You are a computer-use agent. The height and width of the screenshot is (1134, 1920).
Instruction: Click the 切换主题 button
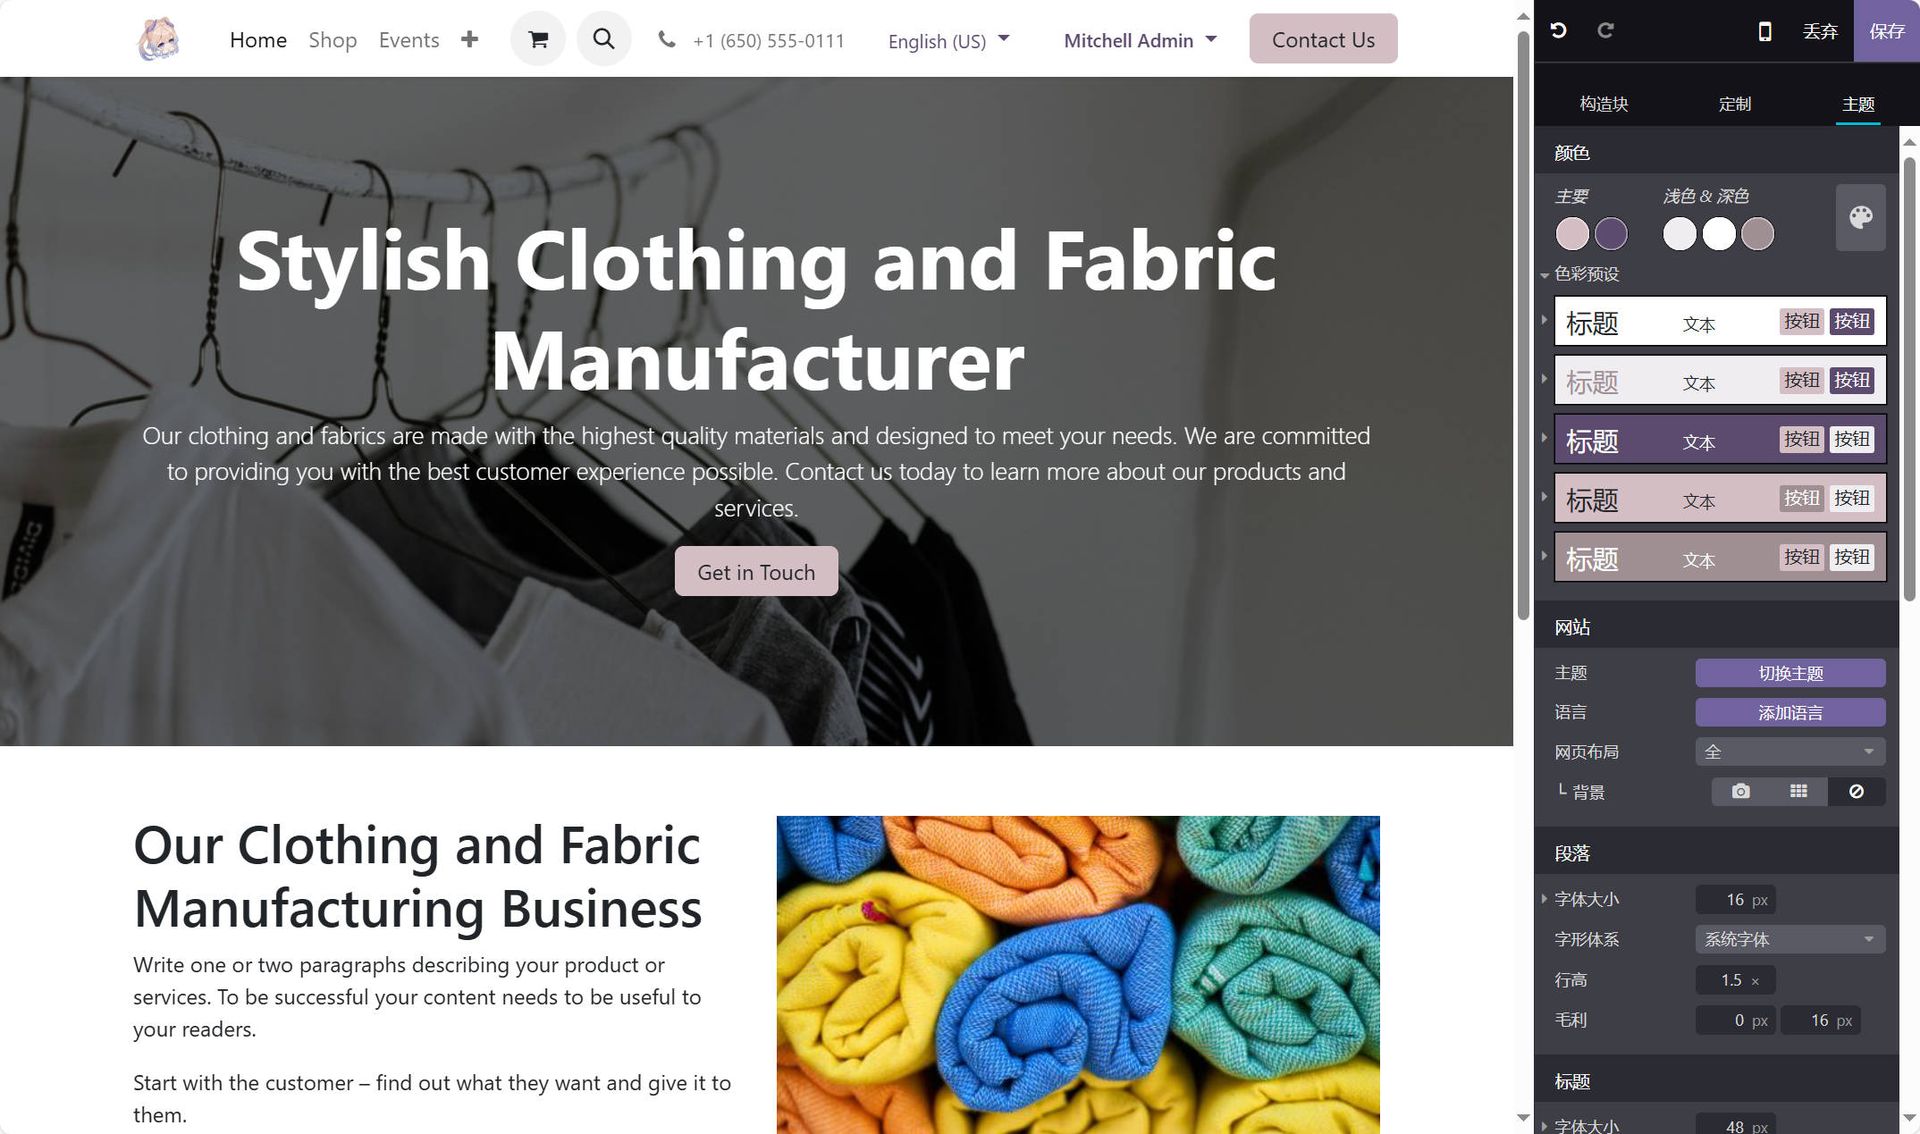(1790, 673)
